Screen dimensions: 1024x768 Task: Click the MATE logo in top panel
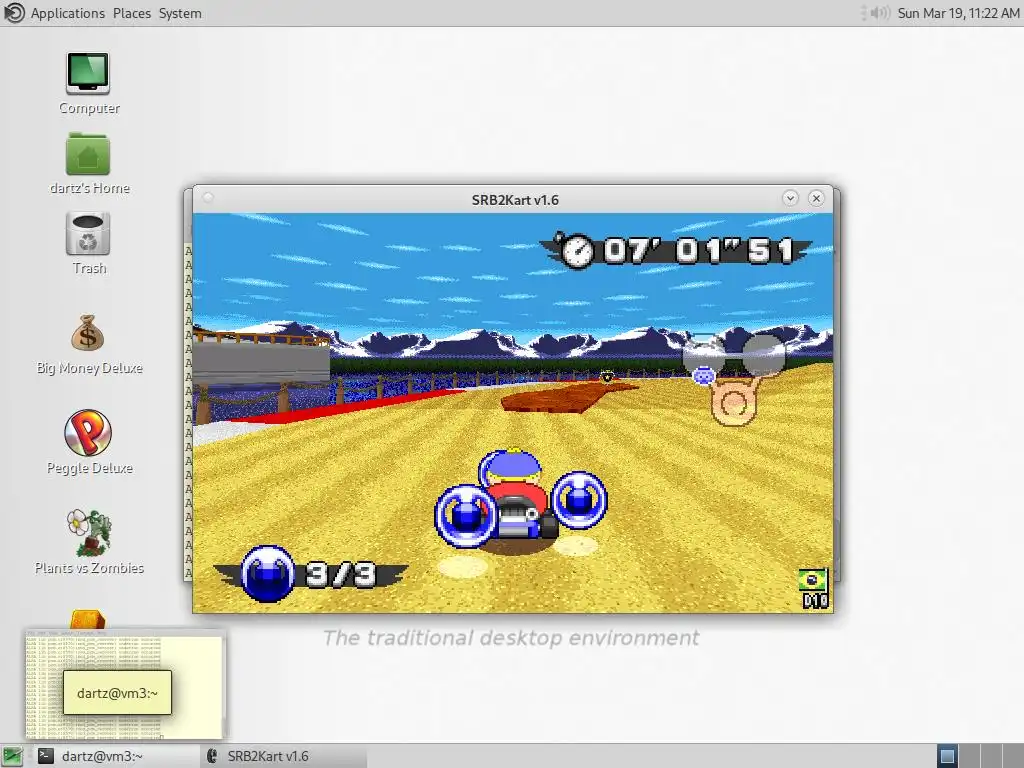coord(13,13)
